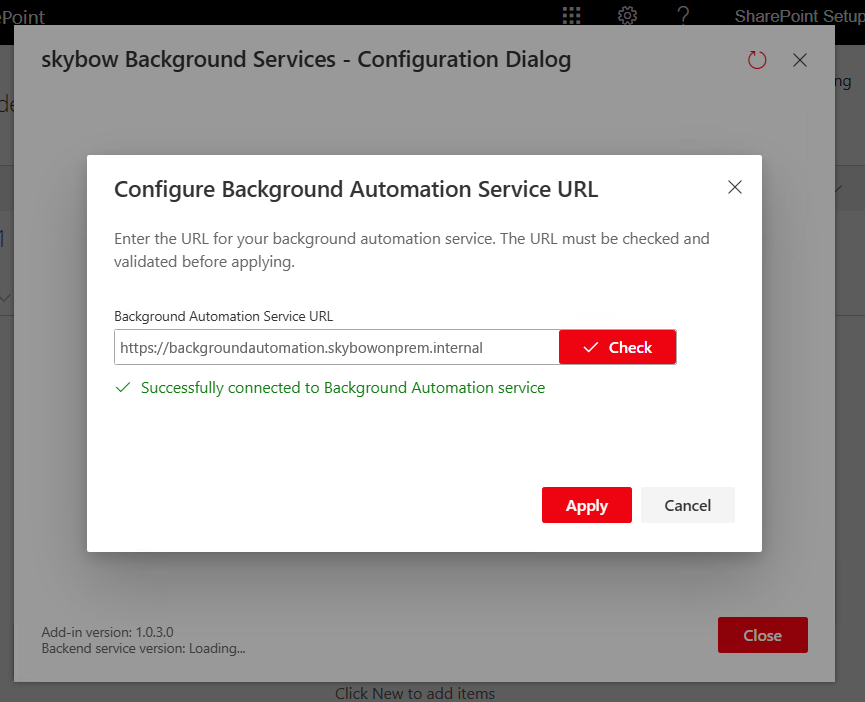Click Check to validate the service URL
This screenshot has height=702, width=865.
[x=617, y=347]
